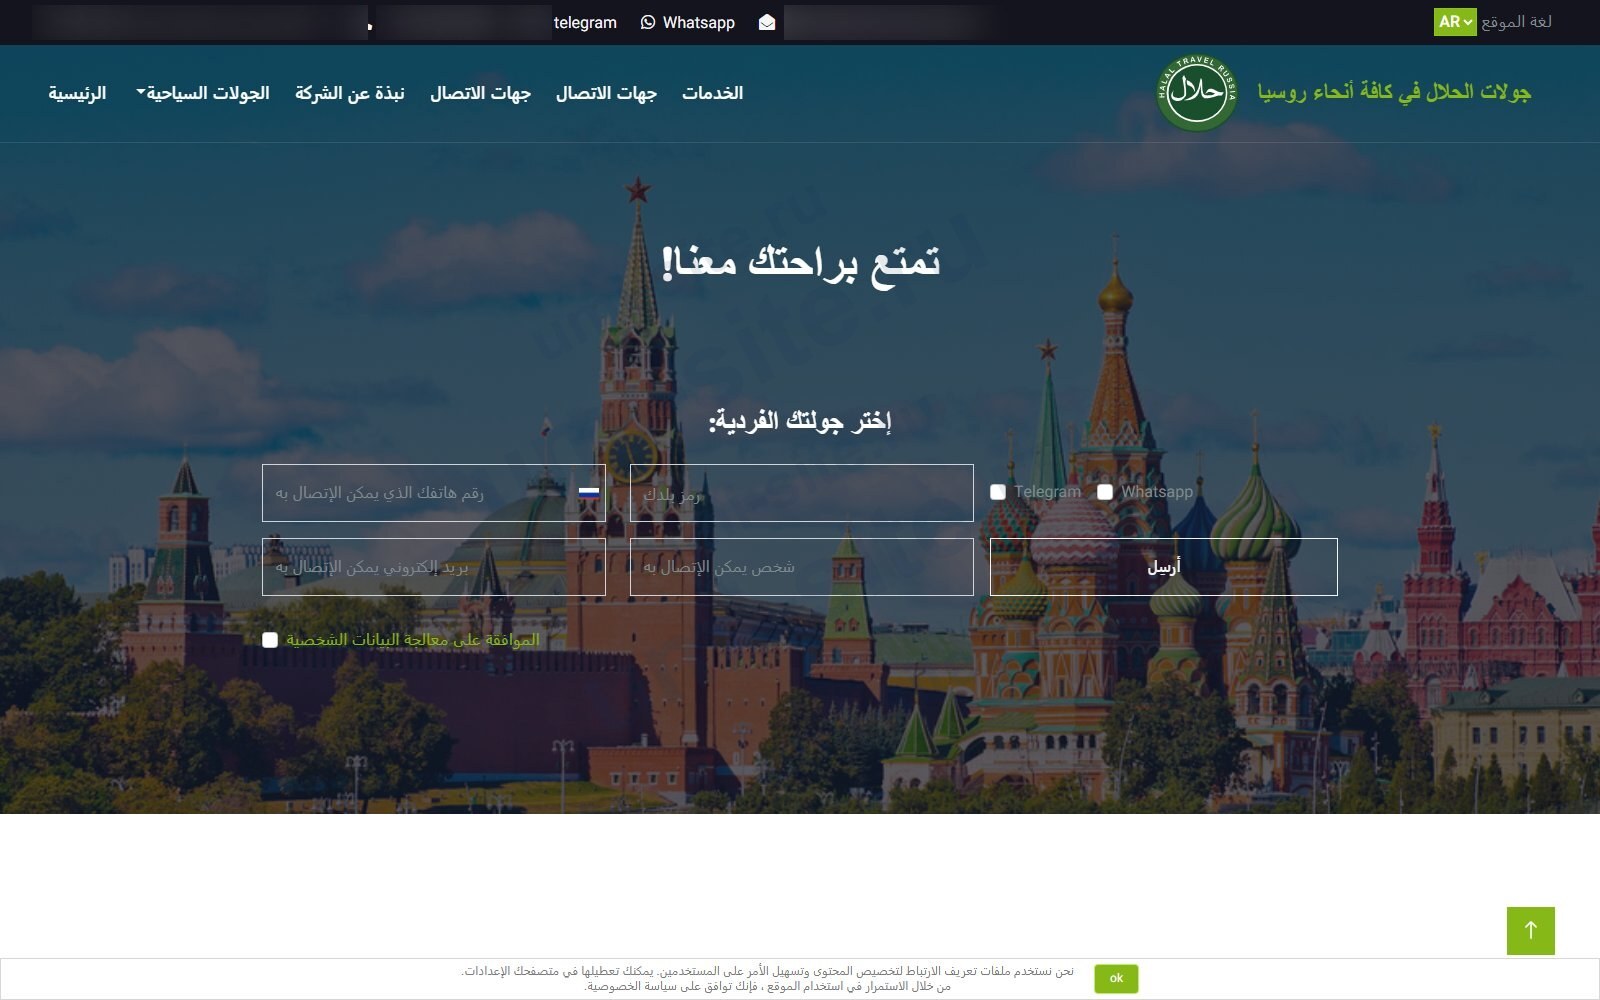Click the لغة الموقع label text
The width and height of the screenshot is (1600, 1000).
[1517, 22]
